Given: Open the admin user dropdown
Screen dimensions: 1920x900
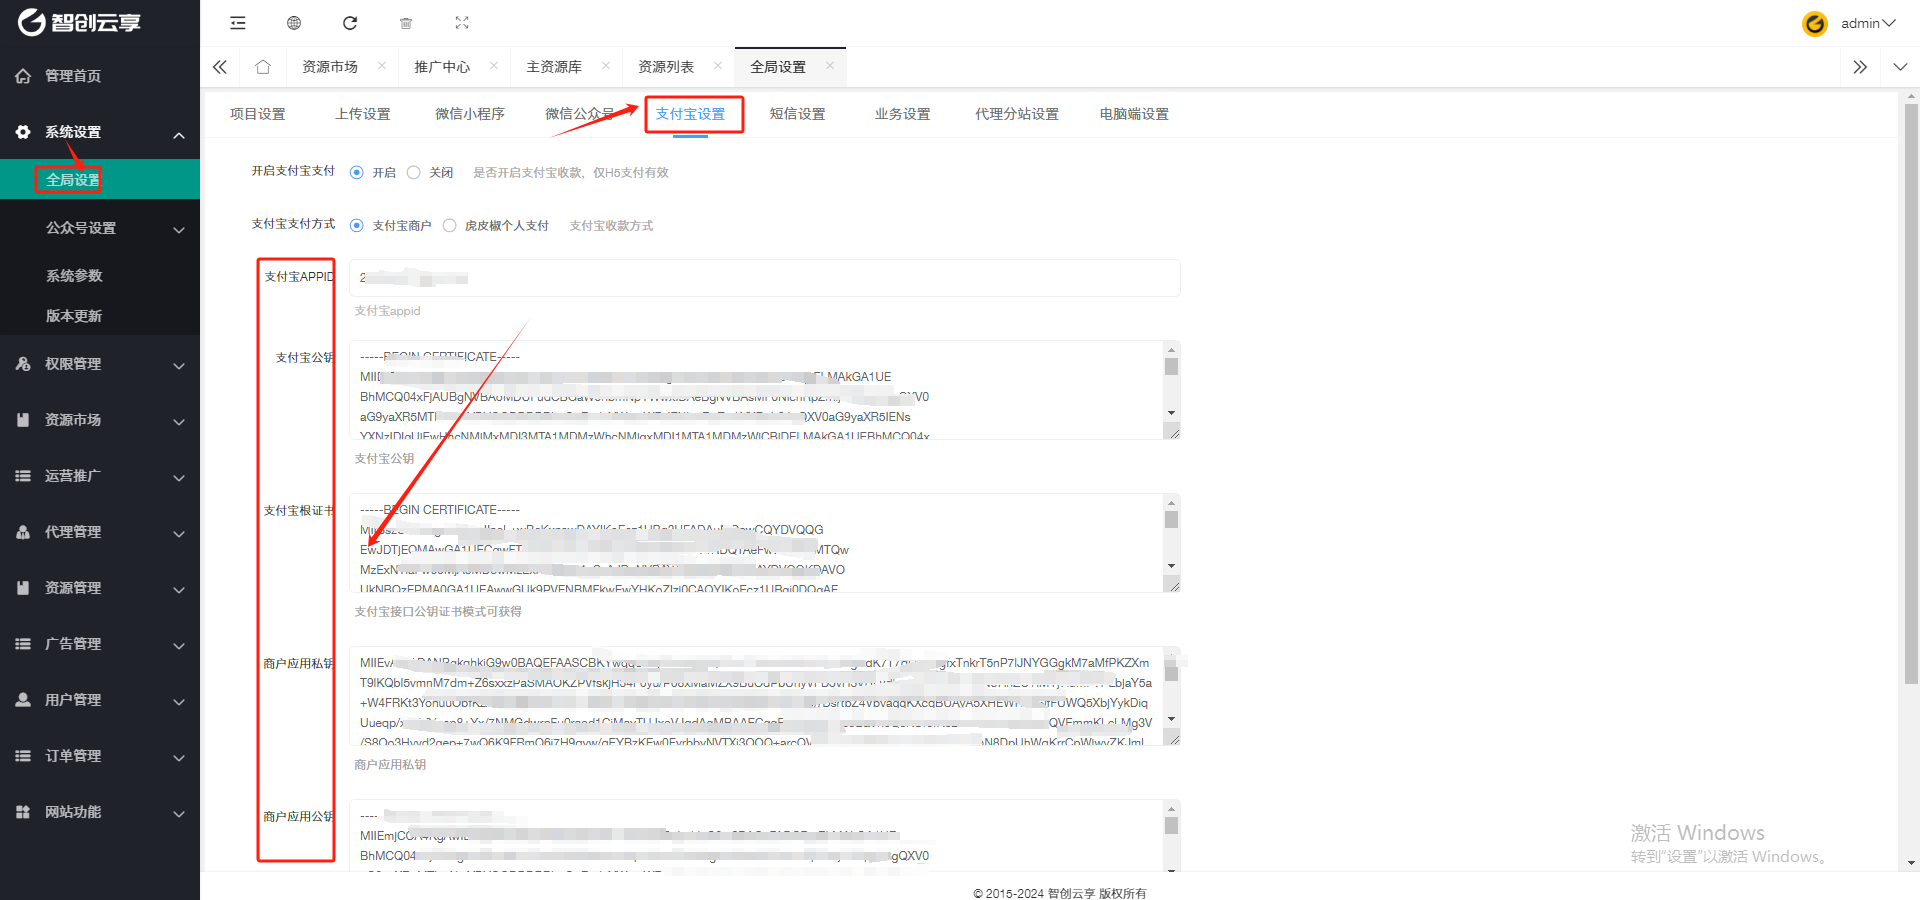Looking at the screenshot, I should 1868,23.
